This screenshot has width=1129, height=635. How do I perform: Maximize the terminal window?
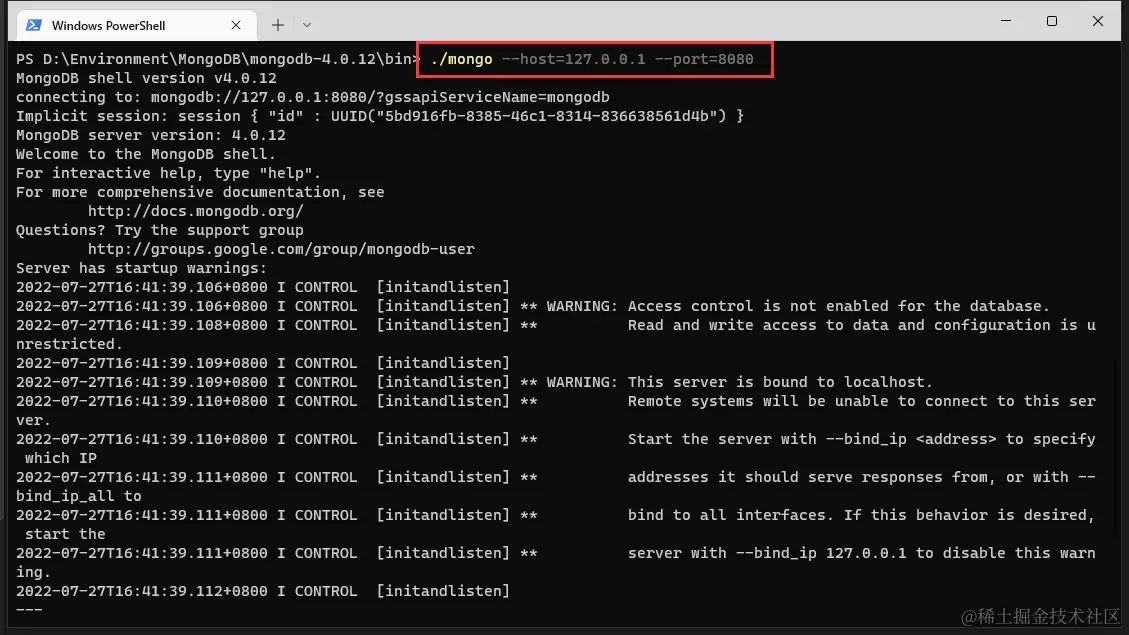[x=1052, y=21]
